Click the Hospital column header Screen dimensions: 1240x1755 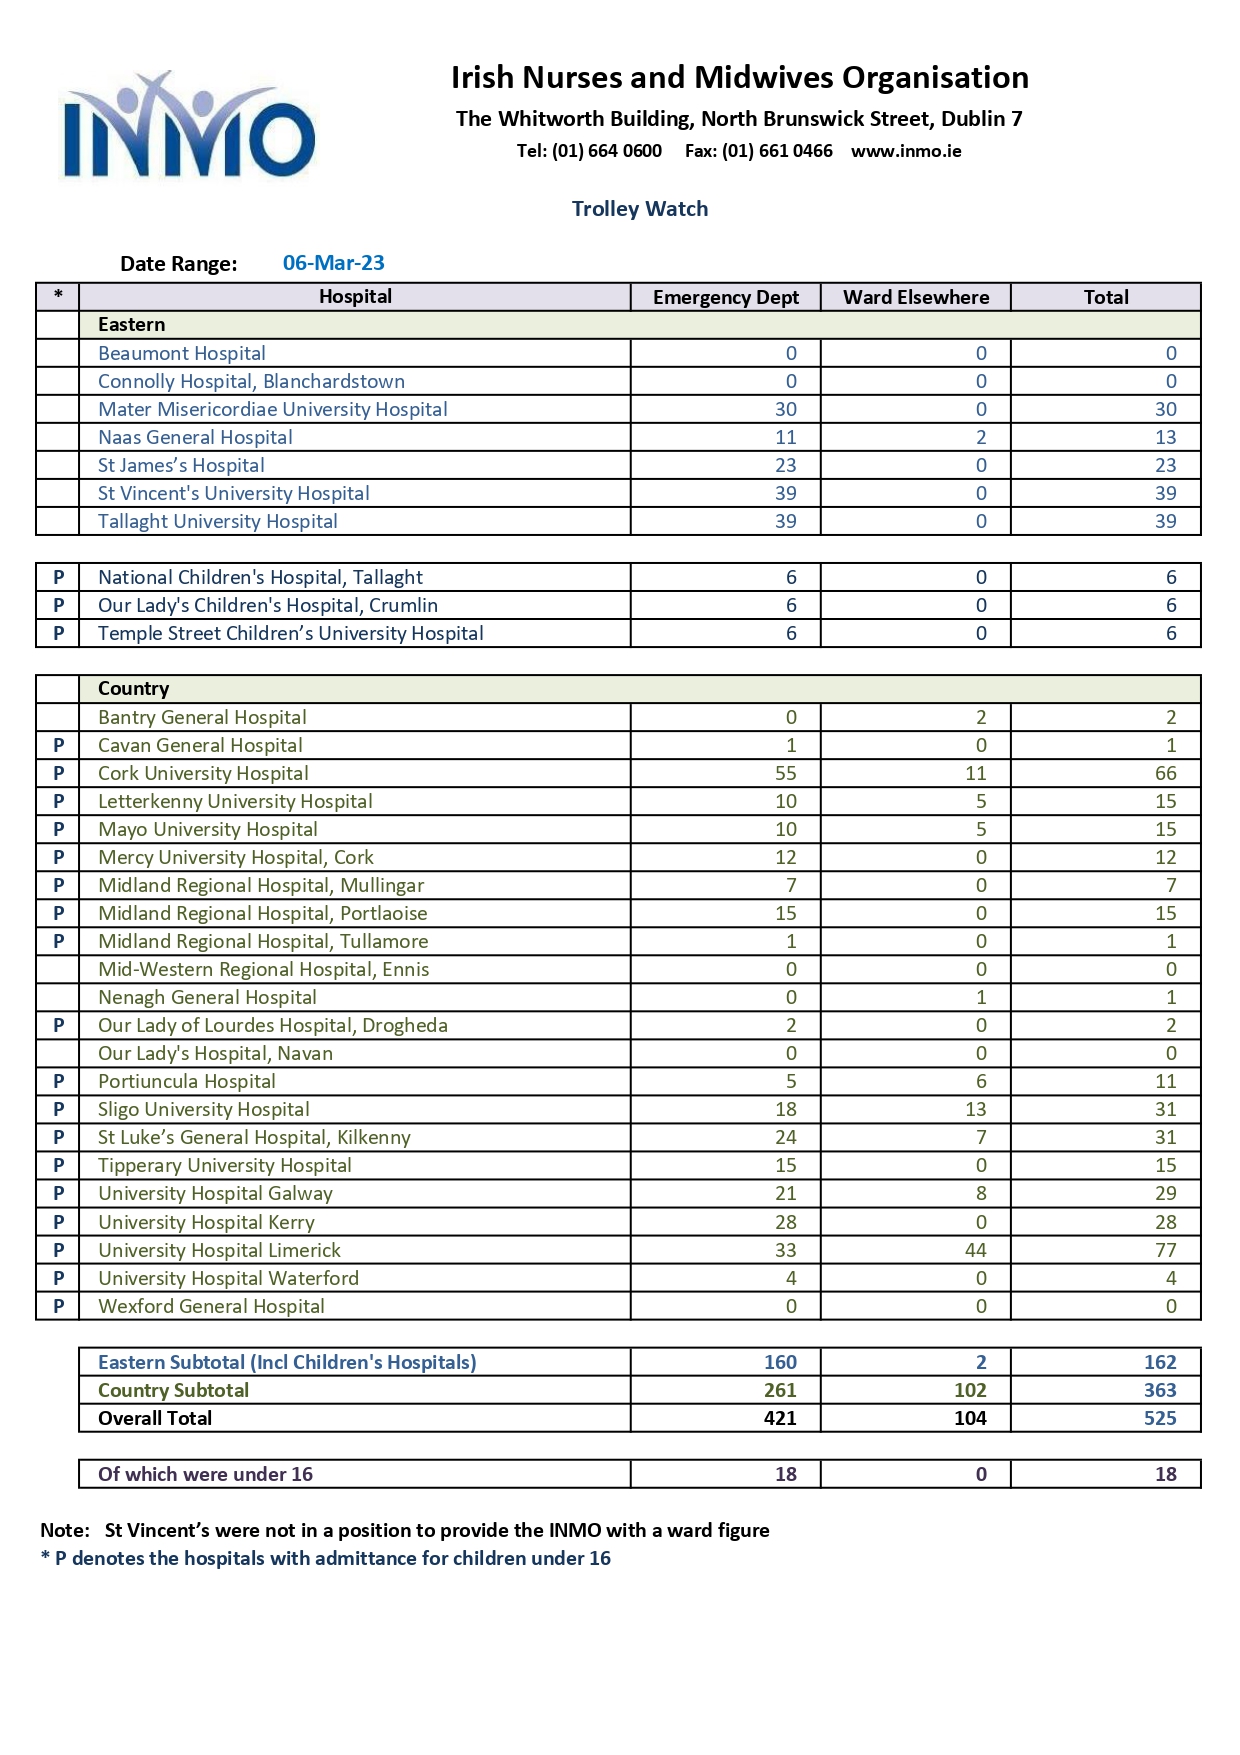(355, 296)
